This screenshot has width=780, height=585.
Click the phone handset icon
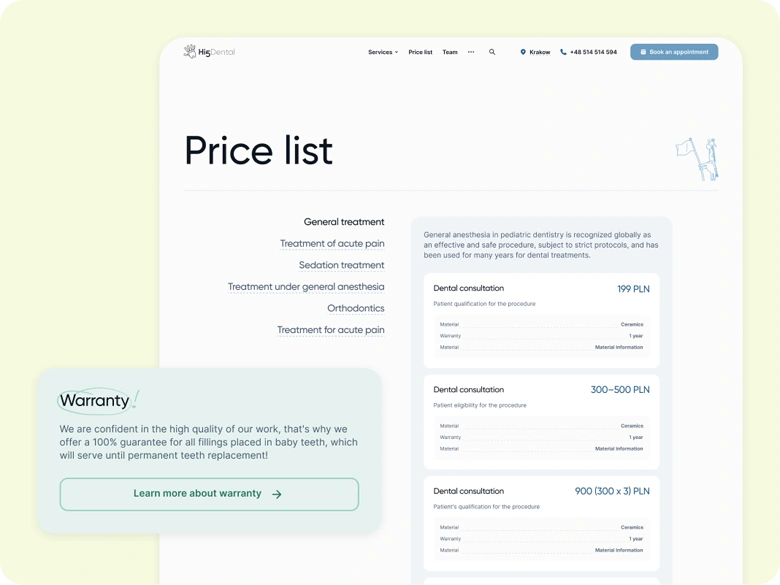[563, 52]
